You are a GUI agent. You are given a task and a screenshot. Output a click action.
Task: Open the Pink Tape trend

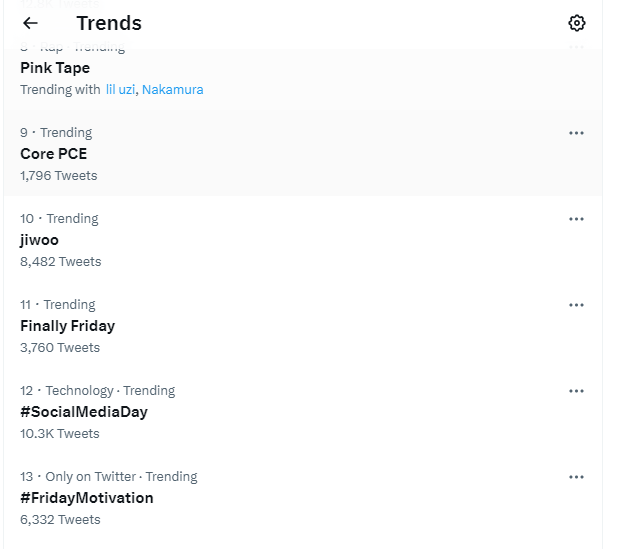pyautogui.click(x=55, y=68)
